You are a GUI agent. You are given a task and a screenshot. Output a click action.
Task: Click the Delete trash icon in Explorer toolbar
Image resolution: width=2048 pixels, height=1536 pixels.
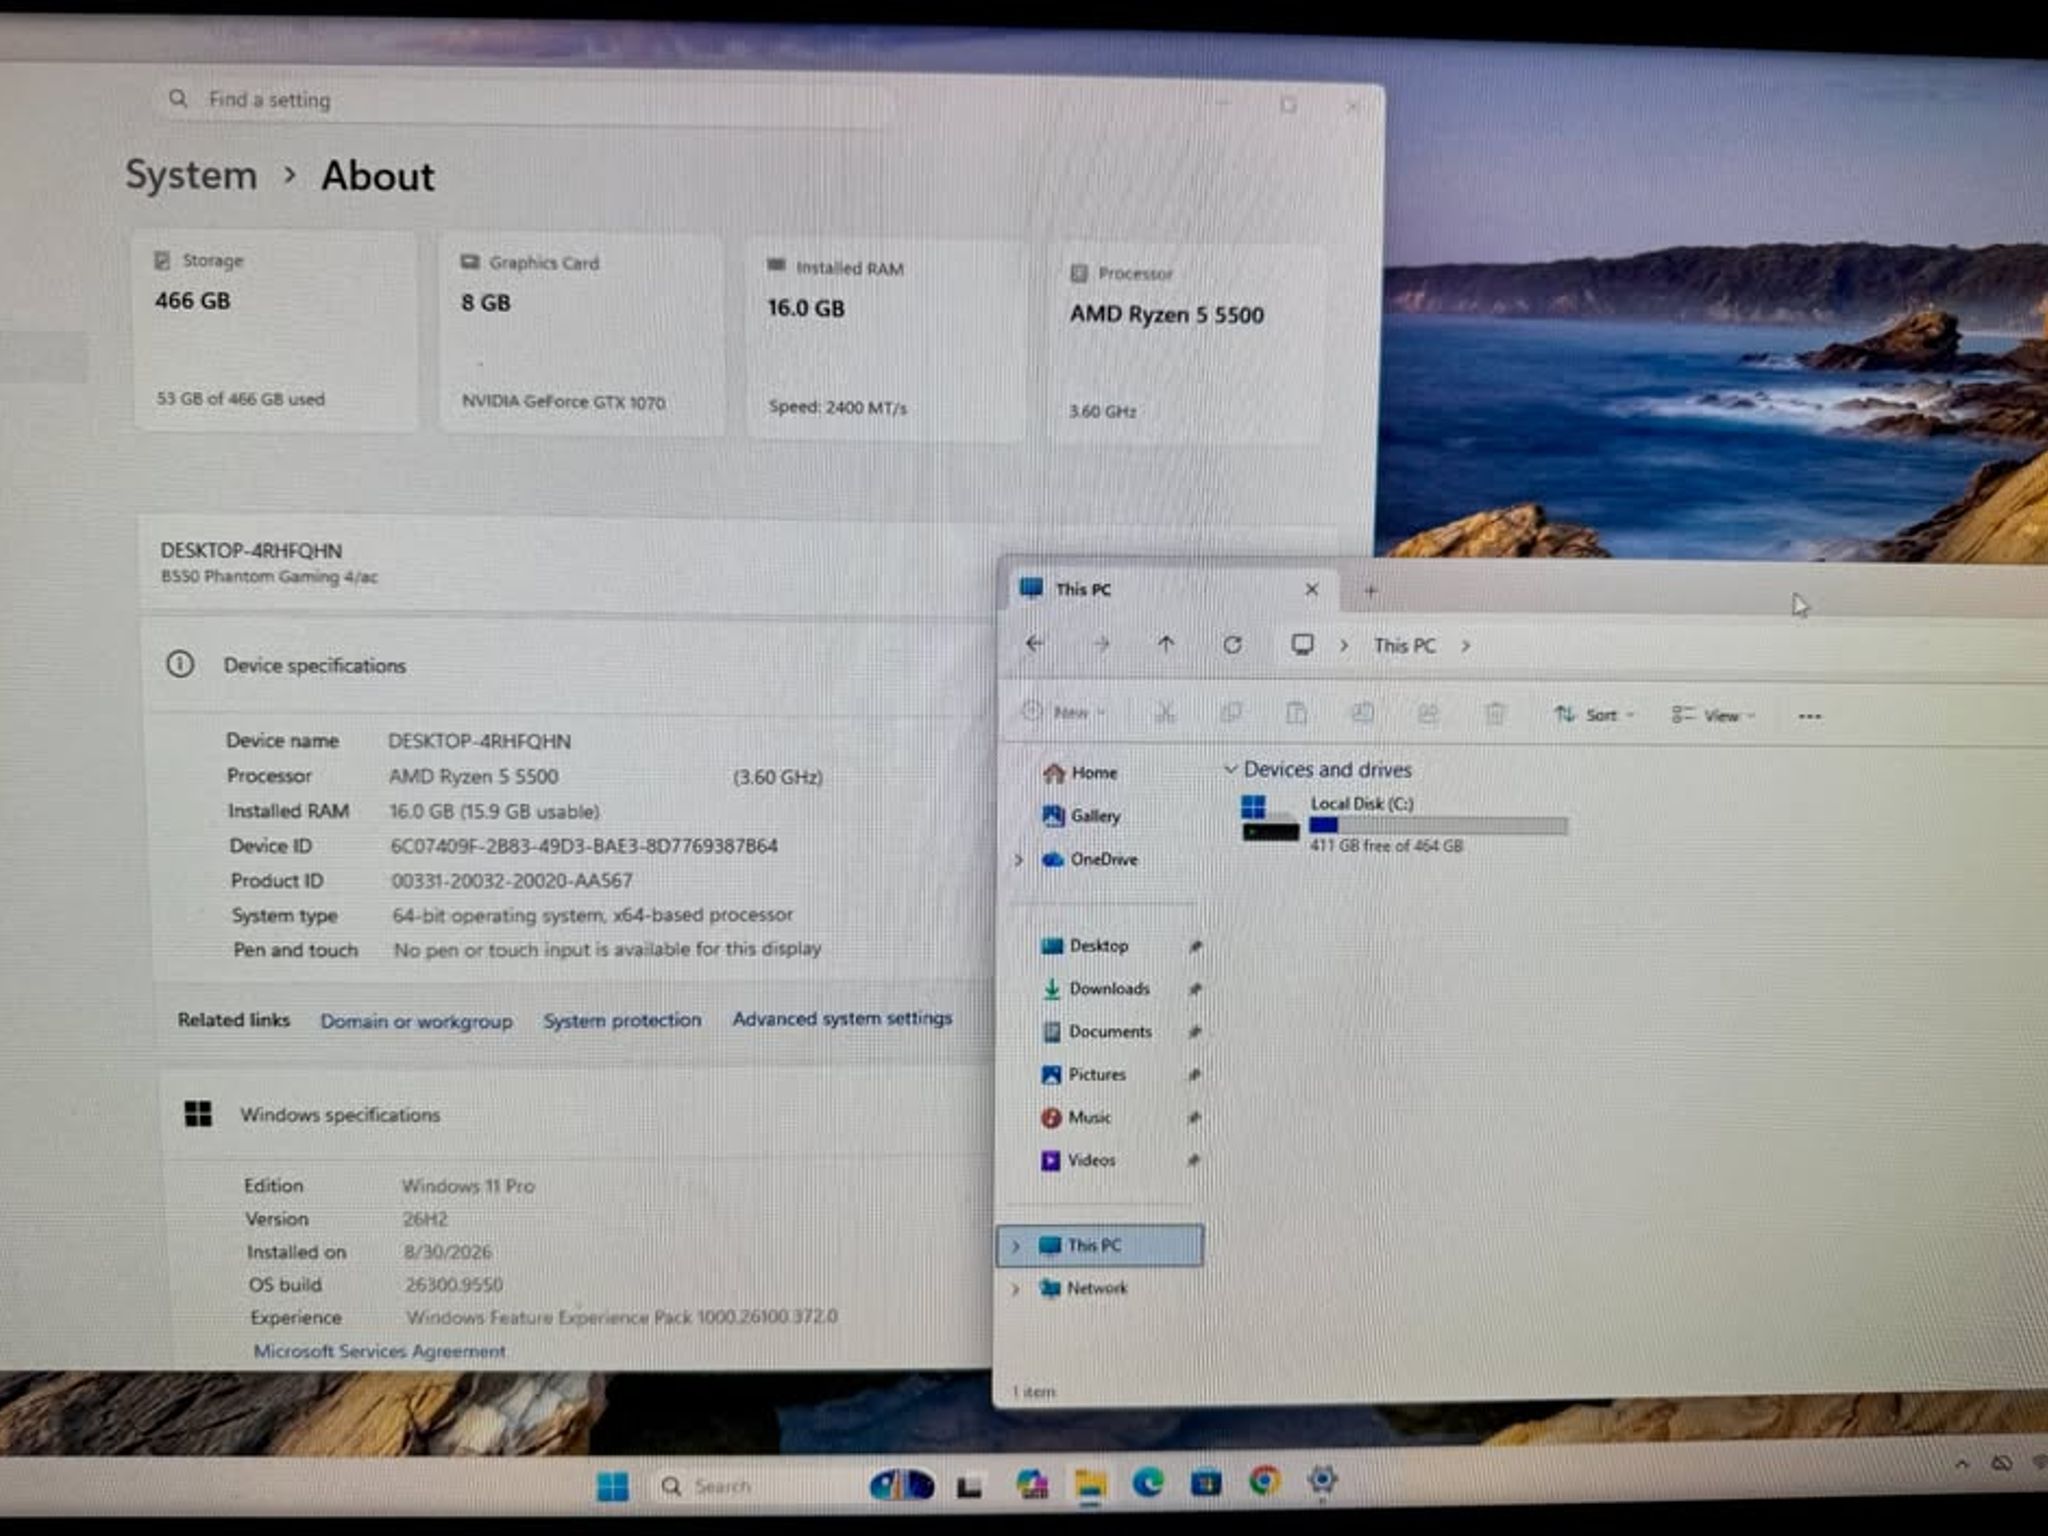(x=1494, y=714)
